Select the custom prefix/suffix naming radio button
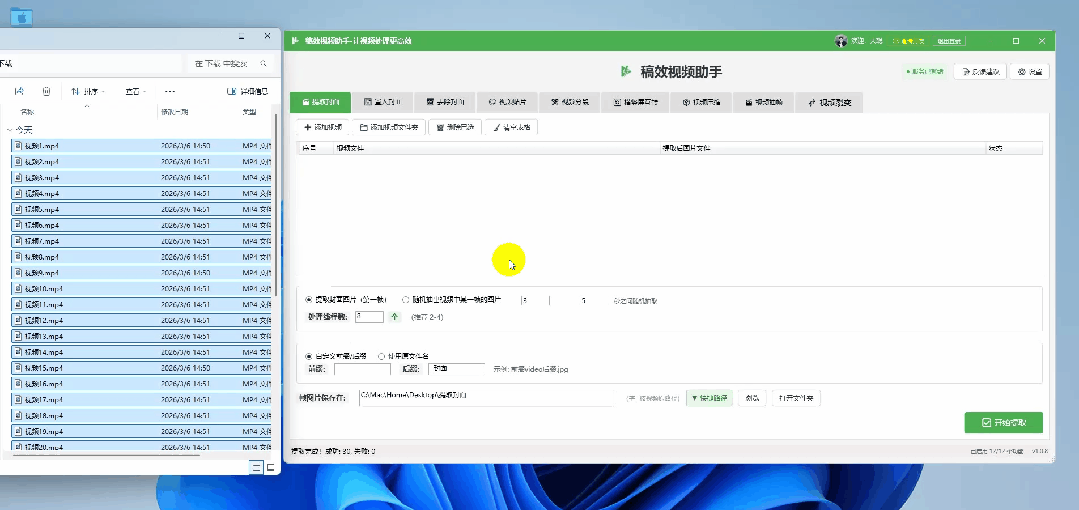This screenshot has width=1079, height=510. [x=309, y=356]
